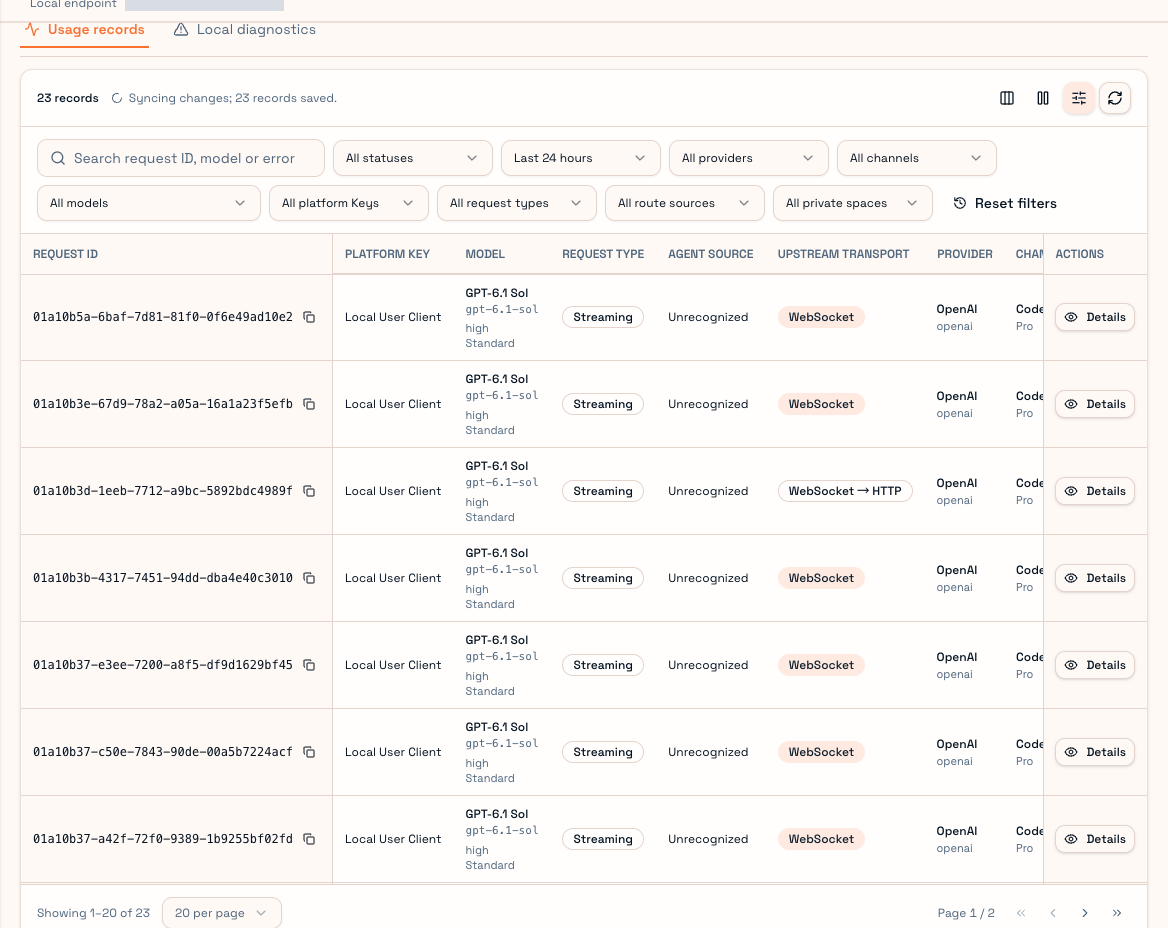The width and height of the screenshot is (1168, 928).
Task: View Details for request 01a10b5a
Action: (1095, 317)
